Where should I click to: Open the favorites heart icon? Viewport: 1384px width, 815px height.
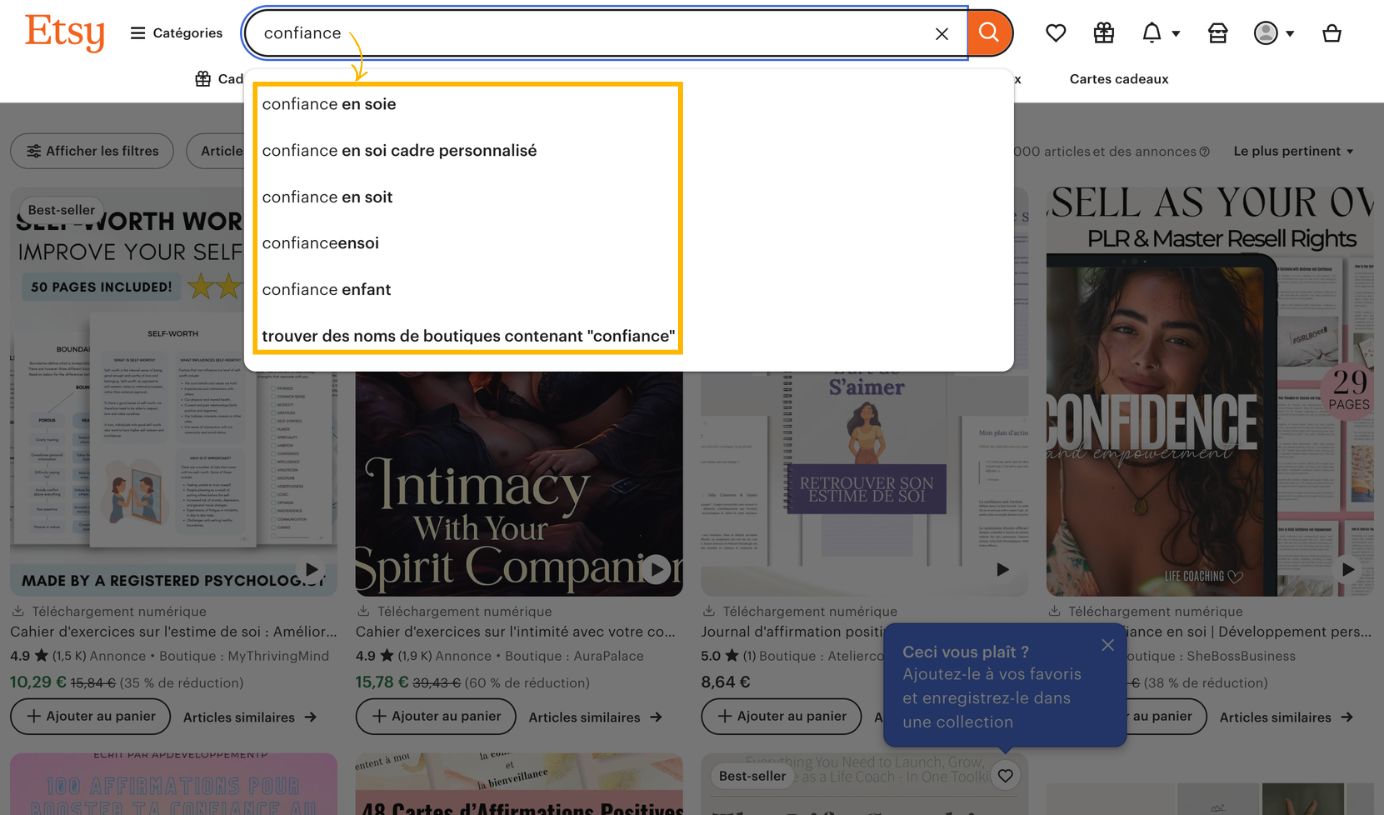tap(1055, 32)
